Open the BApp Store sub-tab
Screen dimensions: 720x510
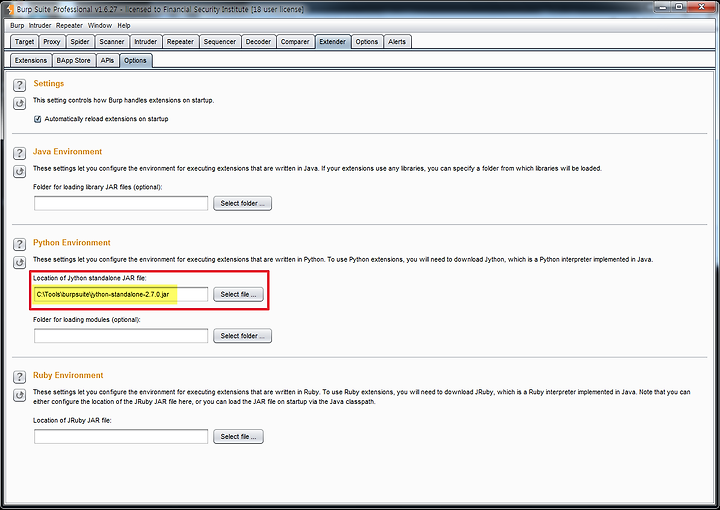point(73,60)
